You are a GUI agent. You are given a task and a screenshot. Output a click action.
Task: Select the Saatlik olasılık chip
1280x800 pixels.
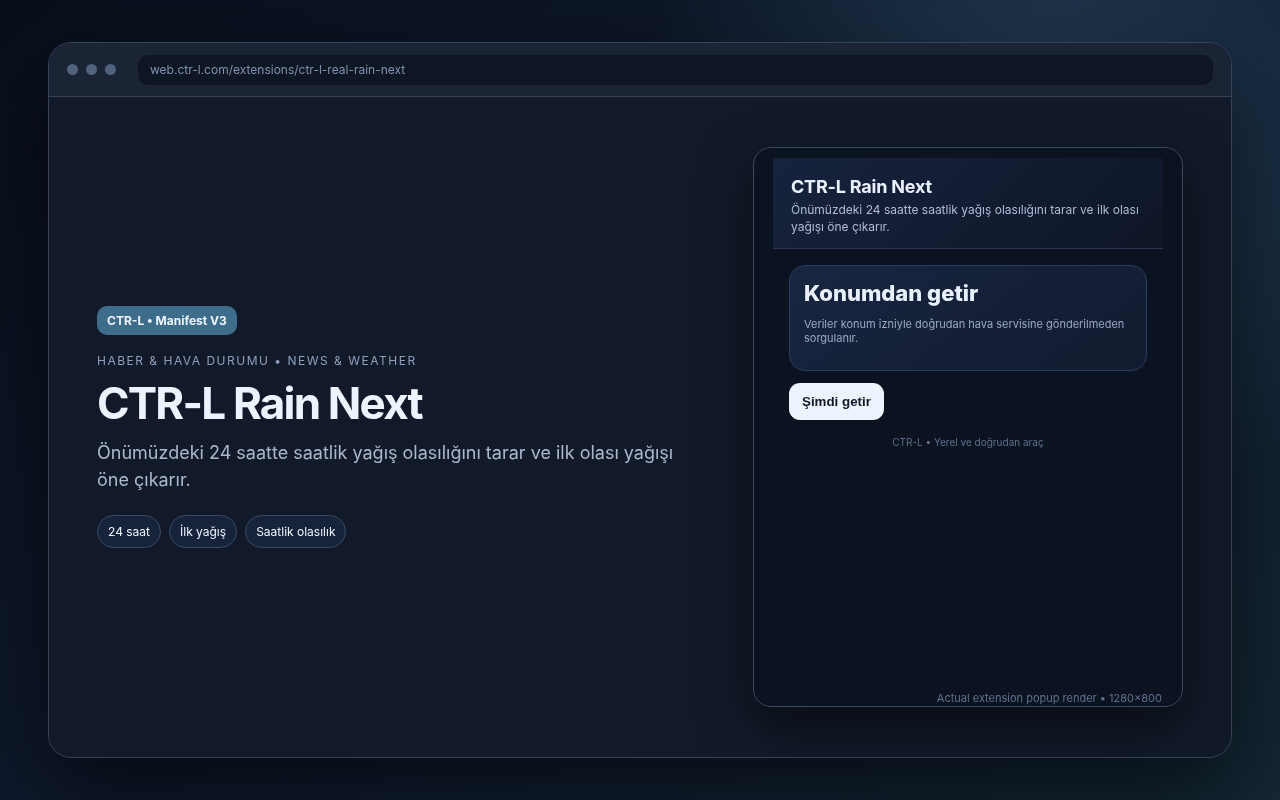pyautogui.click(x=295, y=531)
